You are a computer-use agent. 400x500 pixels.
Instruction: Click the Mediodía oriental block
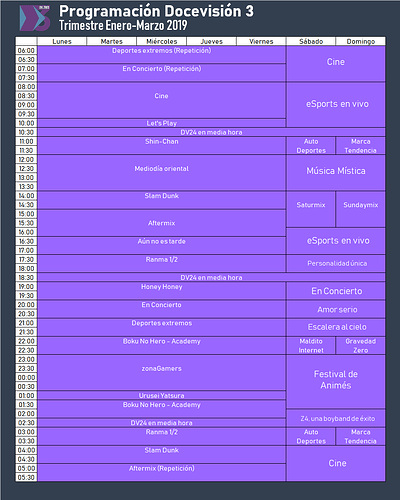(162, 173)
